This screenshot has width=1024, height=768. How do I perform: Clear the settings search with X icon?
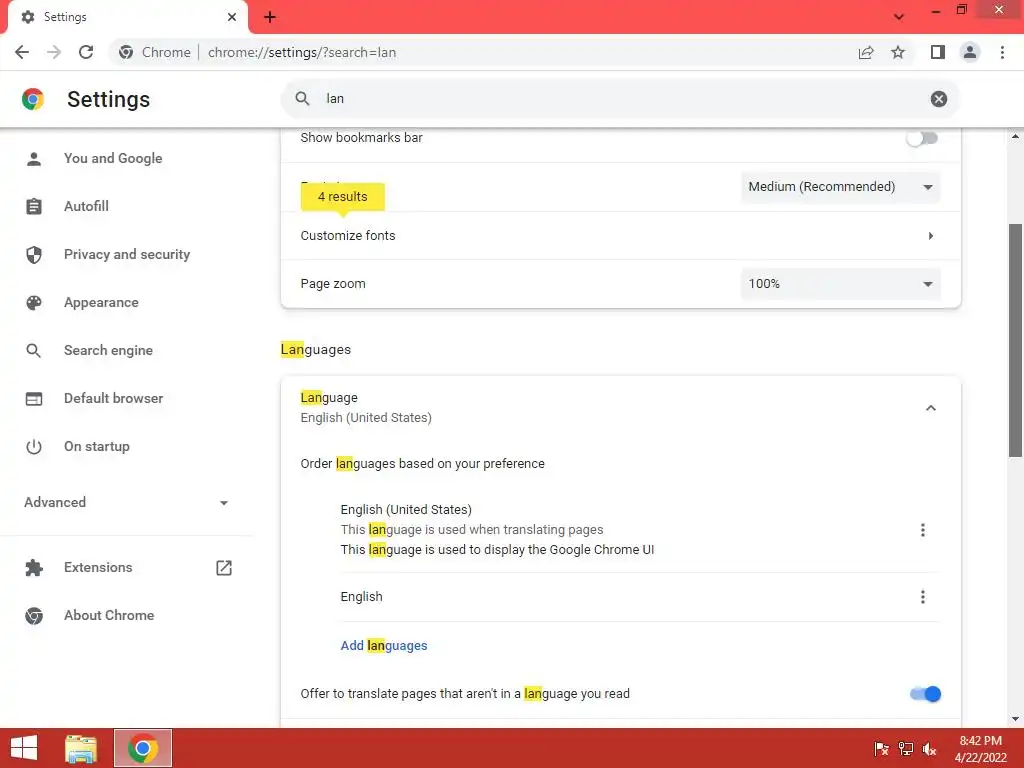tap(938, 99)
